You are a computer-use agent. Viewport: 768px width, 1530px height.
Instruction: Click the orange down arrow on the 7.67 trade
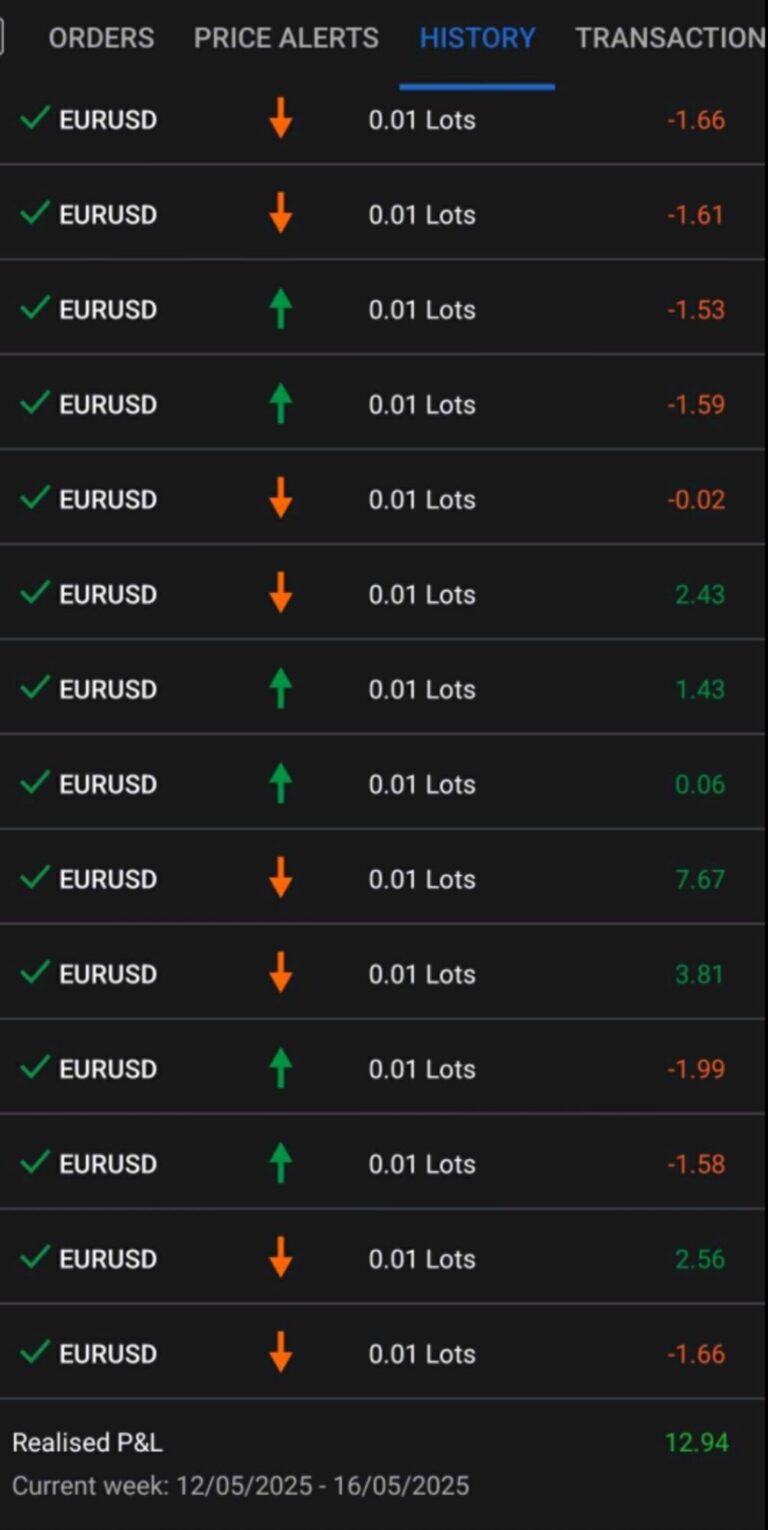coord(281,879)
